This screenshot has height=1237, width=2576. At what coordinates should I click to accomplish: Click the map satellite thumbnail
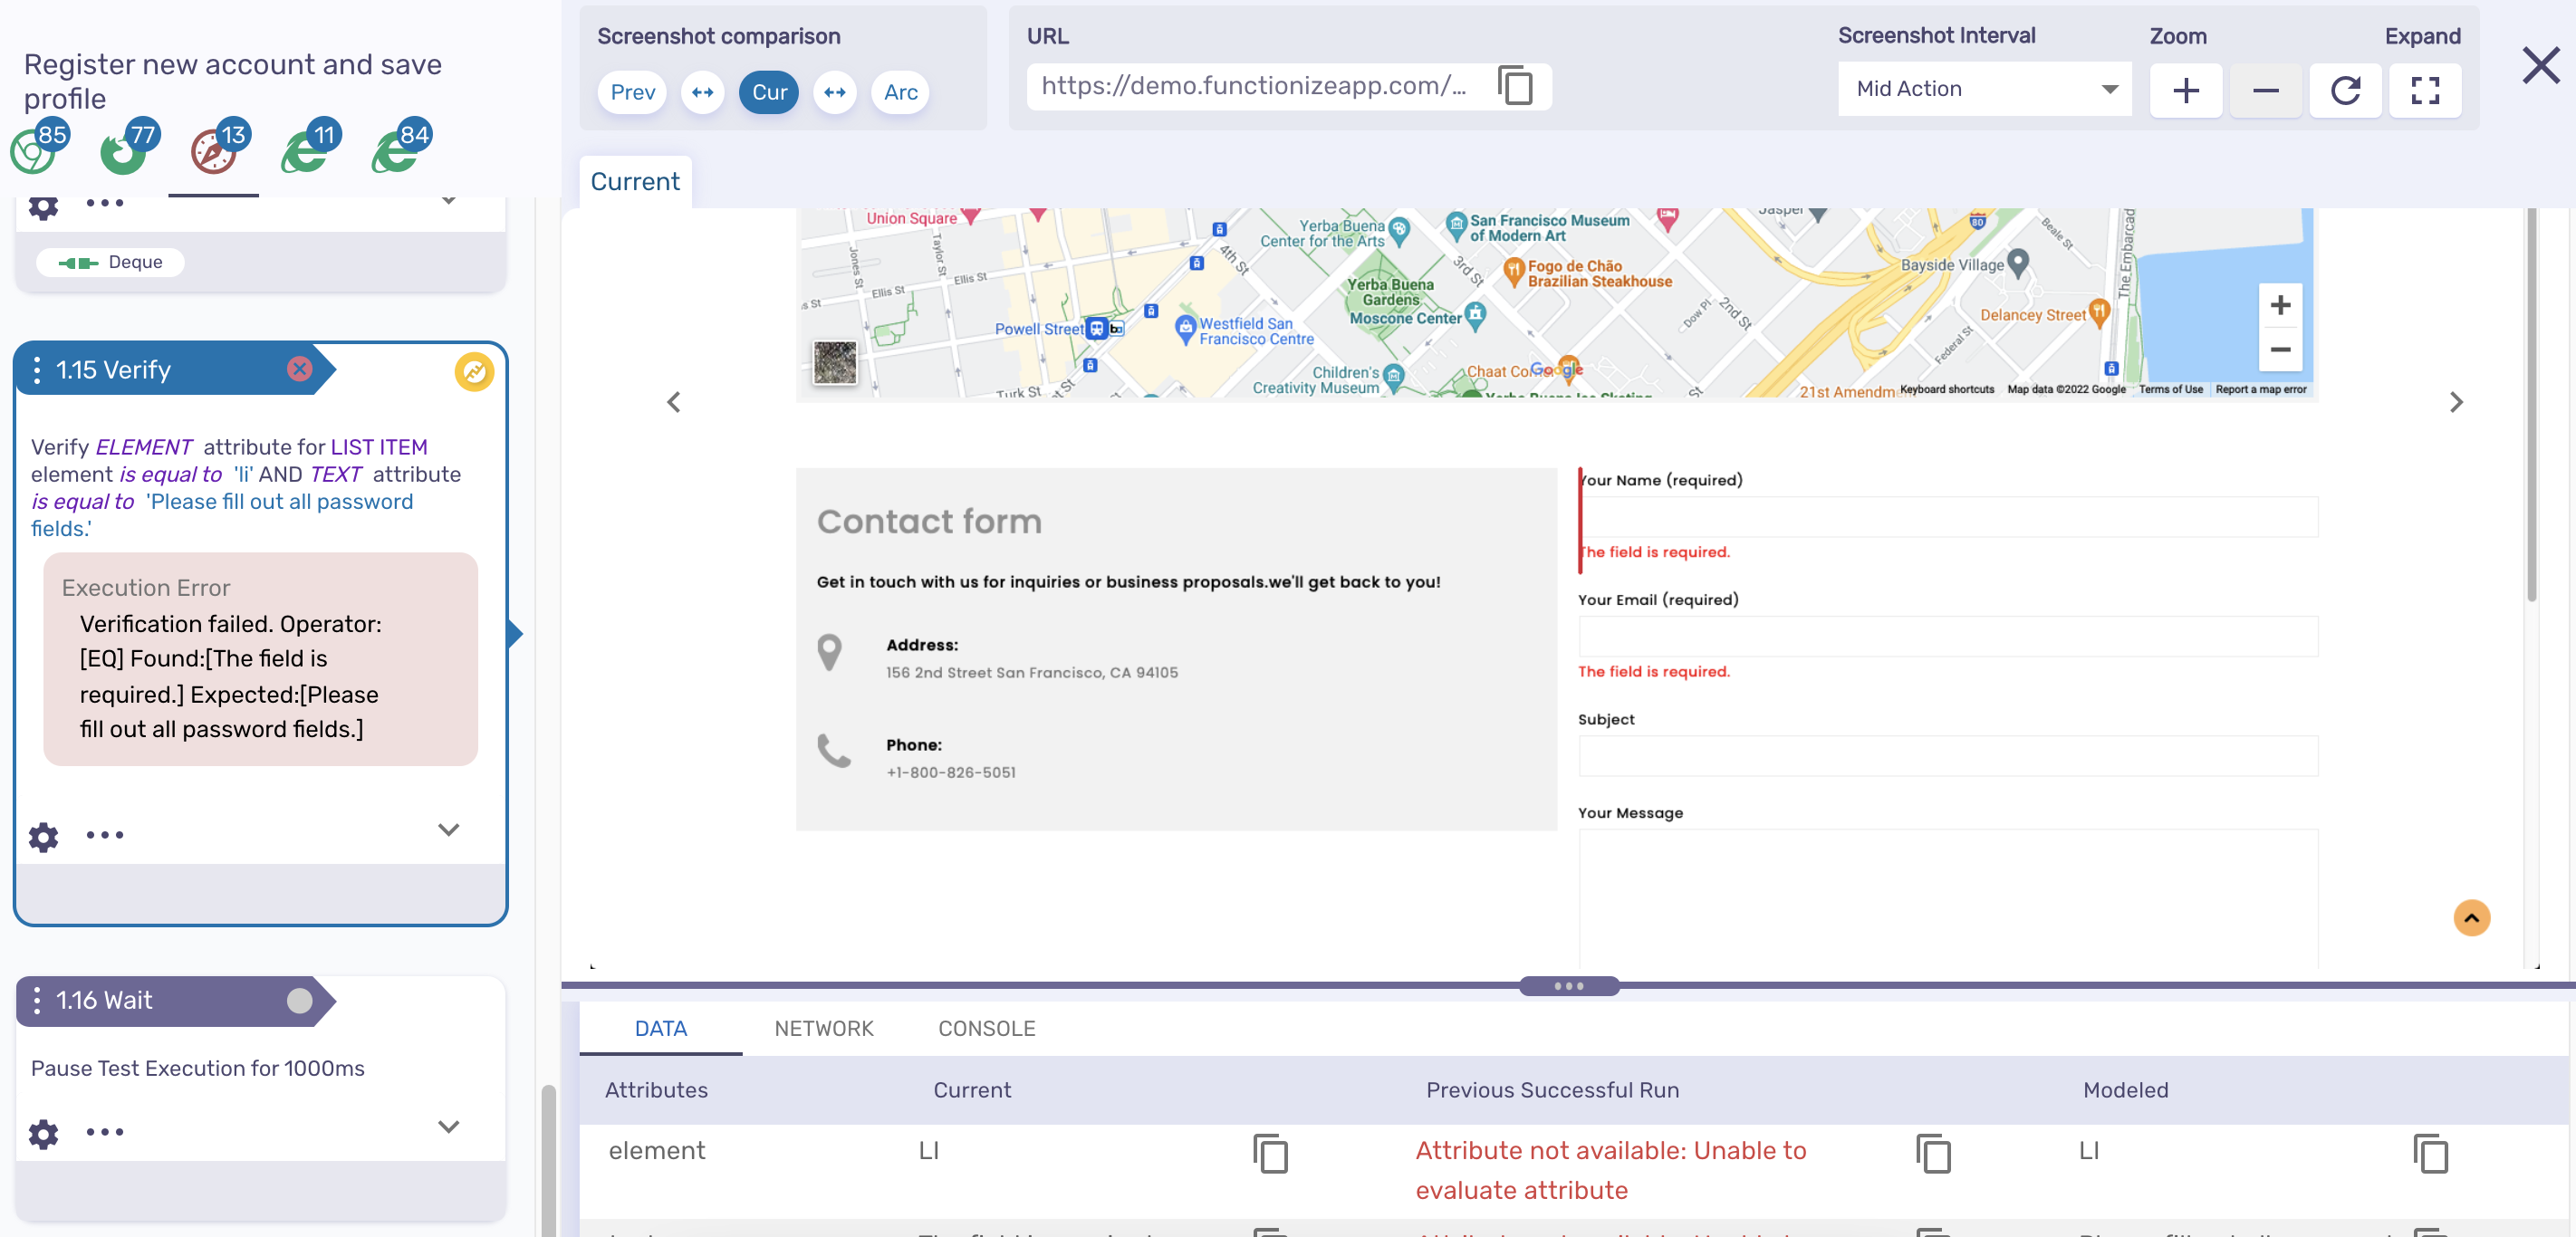834,362
